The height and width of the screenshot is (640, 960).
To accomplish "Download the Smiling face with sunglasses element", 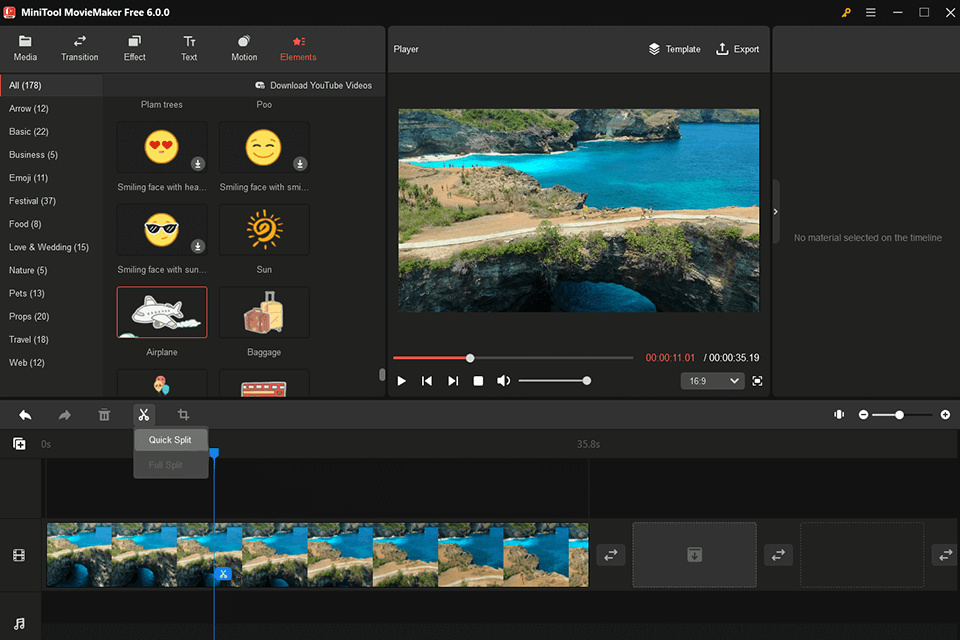I will (x=198, y=246).
